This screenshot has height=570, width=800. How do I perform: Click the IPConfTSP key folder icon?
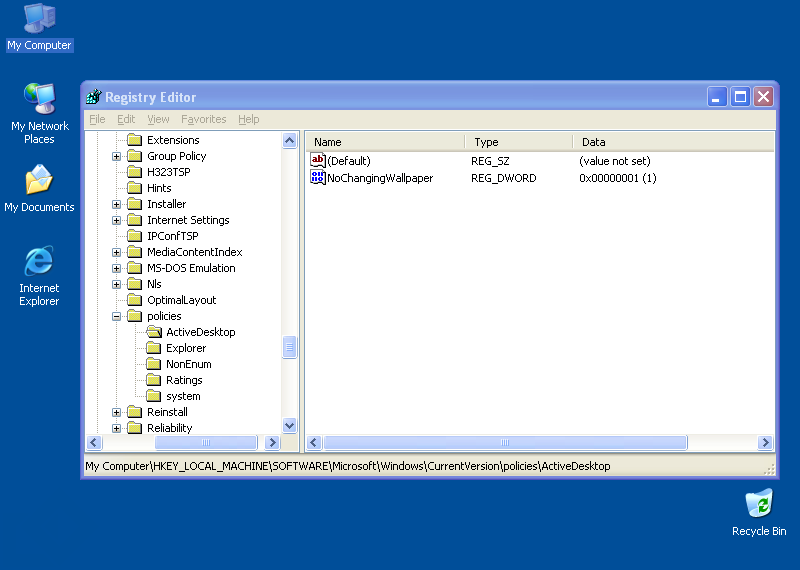click(x=135, y=236)
